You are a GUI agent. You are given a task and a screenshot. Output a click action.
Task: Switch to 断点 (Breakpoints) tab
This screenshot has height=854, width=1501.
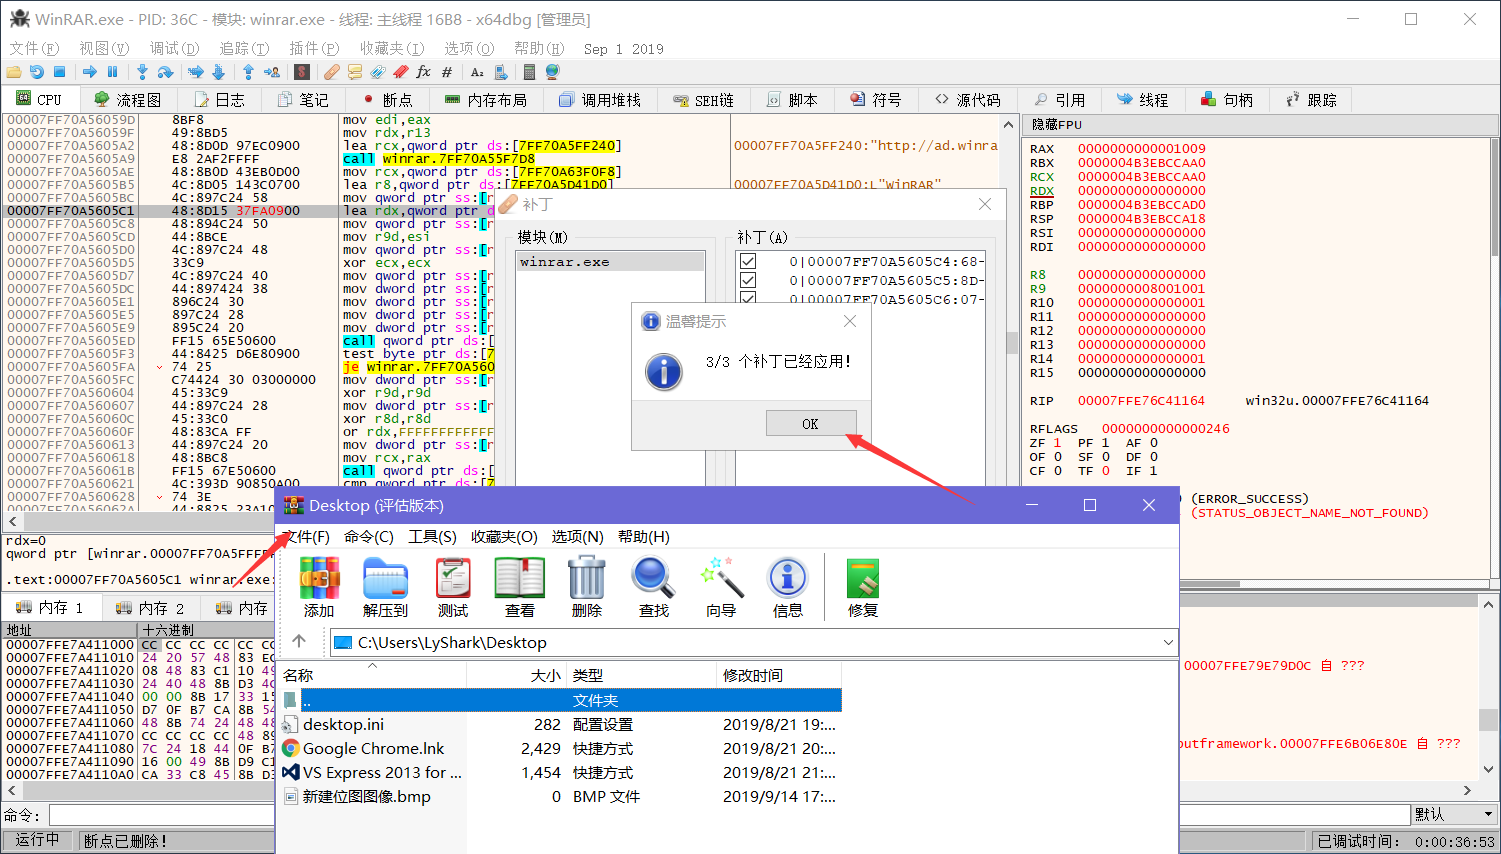388,100
